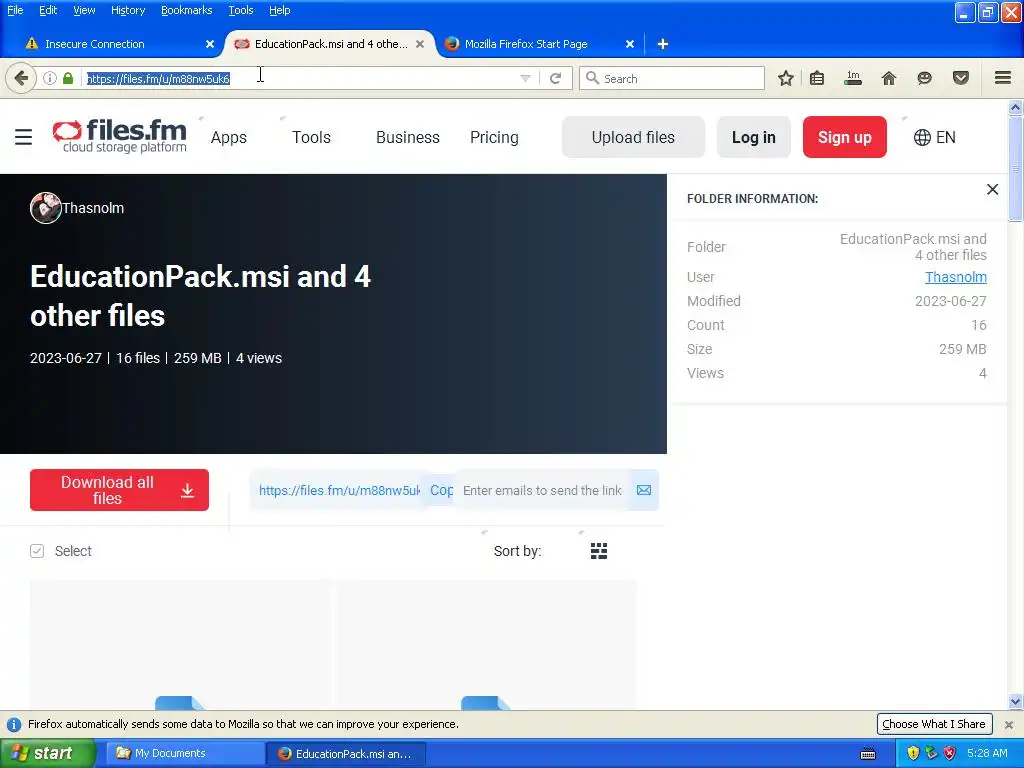Open the URL history dropdown arrow
1024x768 pixels.
pos(525,78)
